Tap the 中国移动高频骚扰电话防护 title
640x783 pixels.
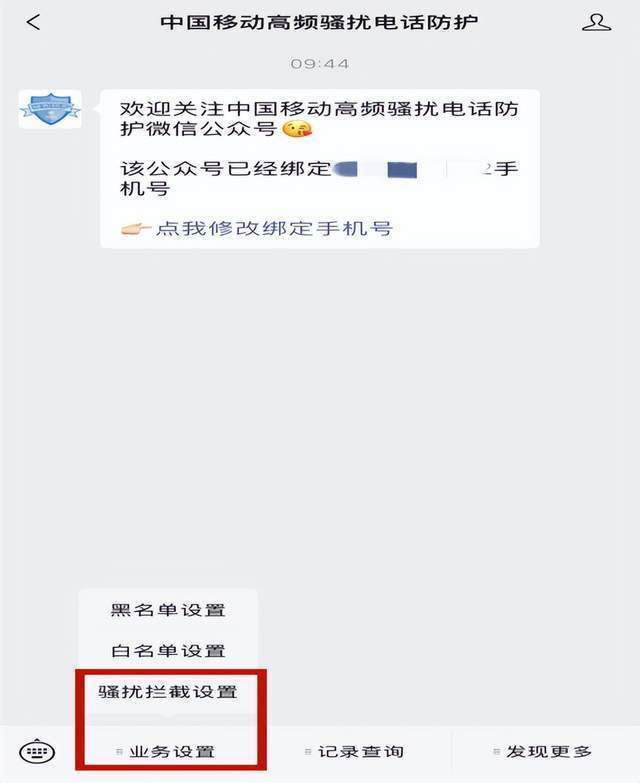point(319,22)
